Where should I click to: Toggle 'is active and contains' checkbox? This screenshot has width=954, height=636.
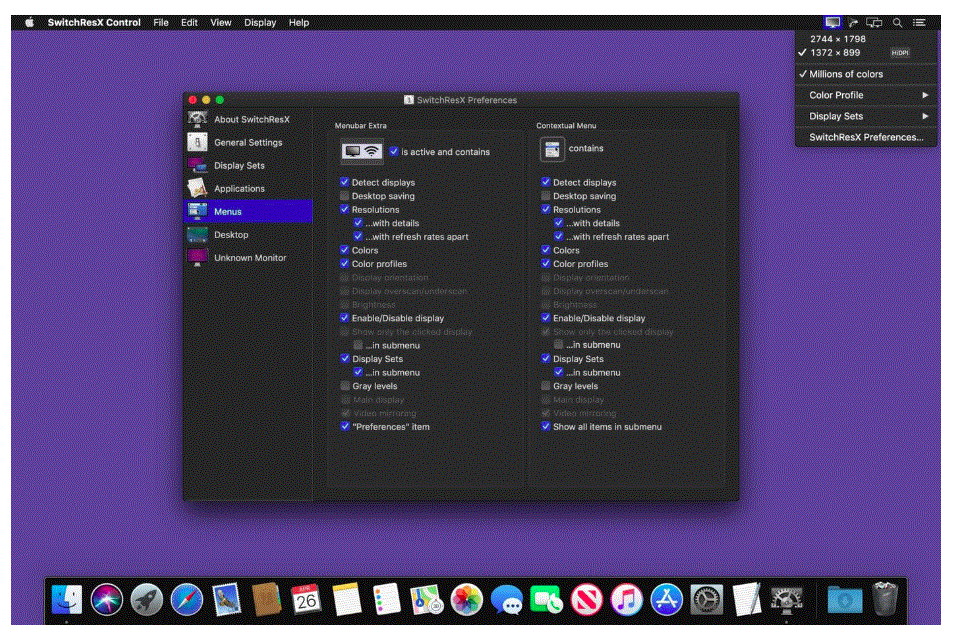pyautogui.click(x=394, y=152)
